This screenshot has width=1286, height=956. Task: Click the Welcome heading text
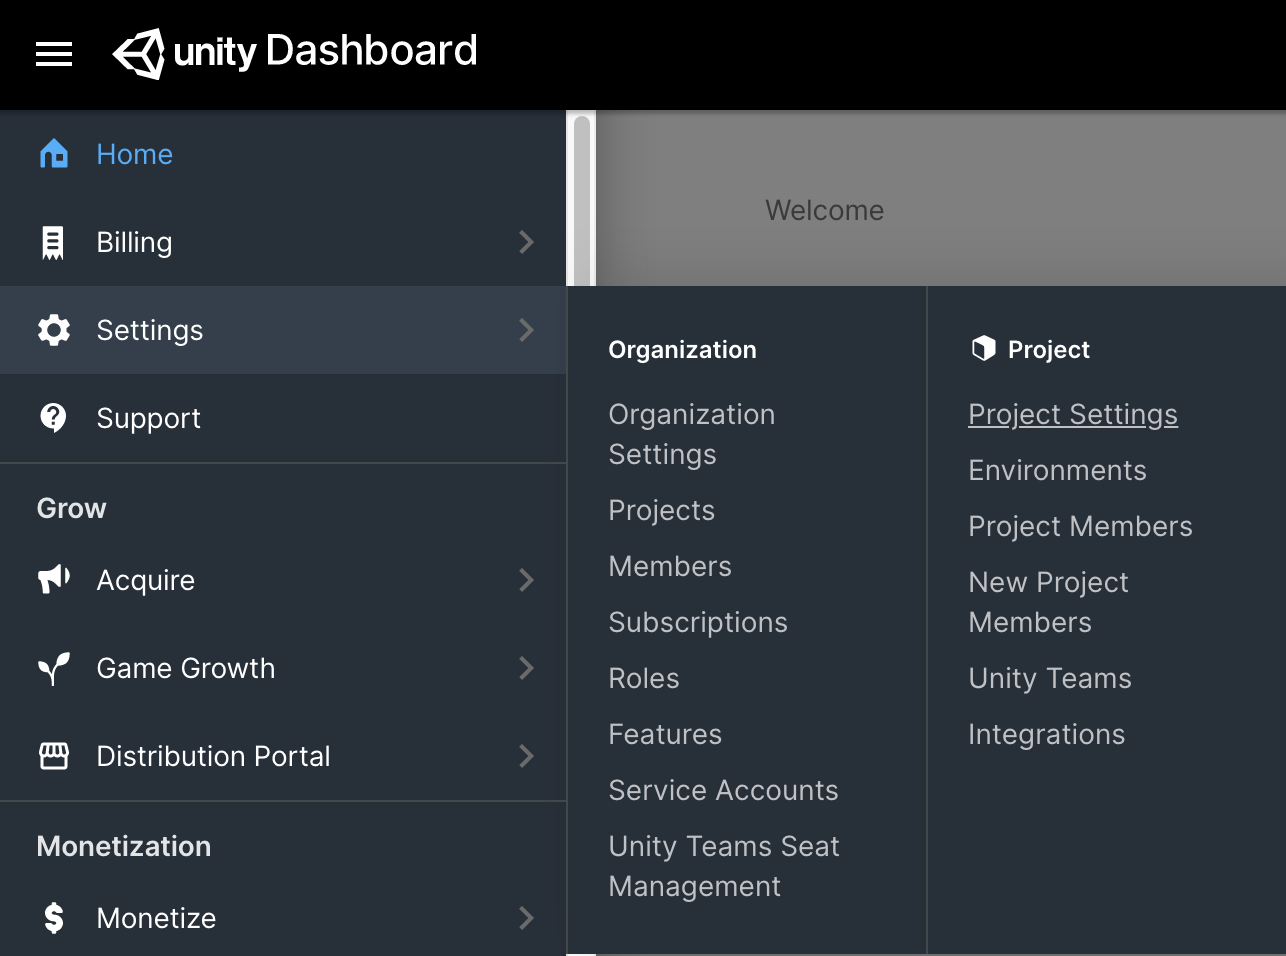[825, 210]
